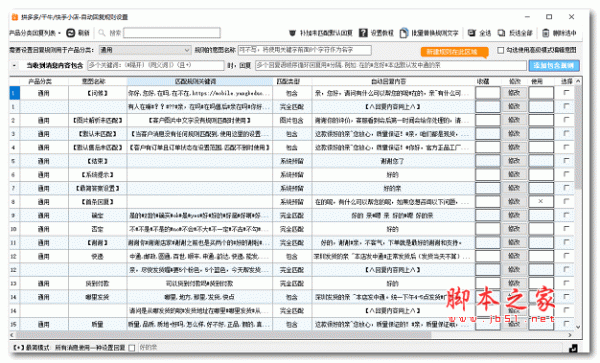Select 【系统提示】 intent name cell
600x363 pixels.
coord(98,175)
